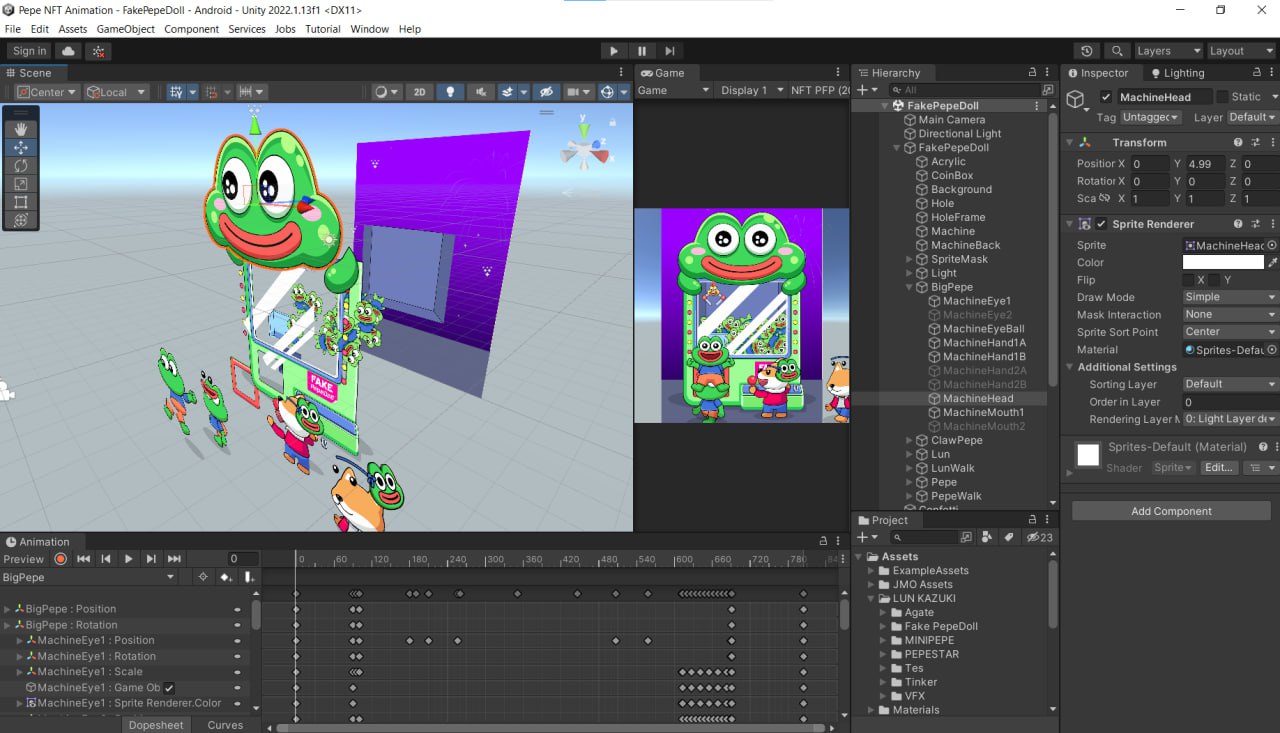
Task: Enable the Static checkbox
Action: tap(1222, 97)
